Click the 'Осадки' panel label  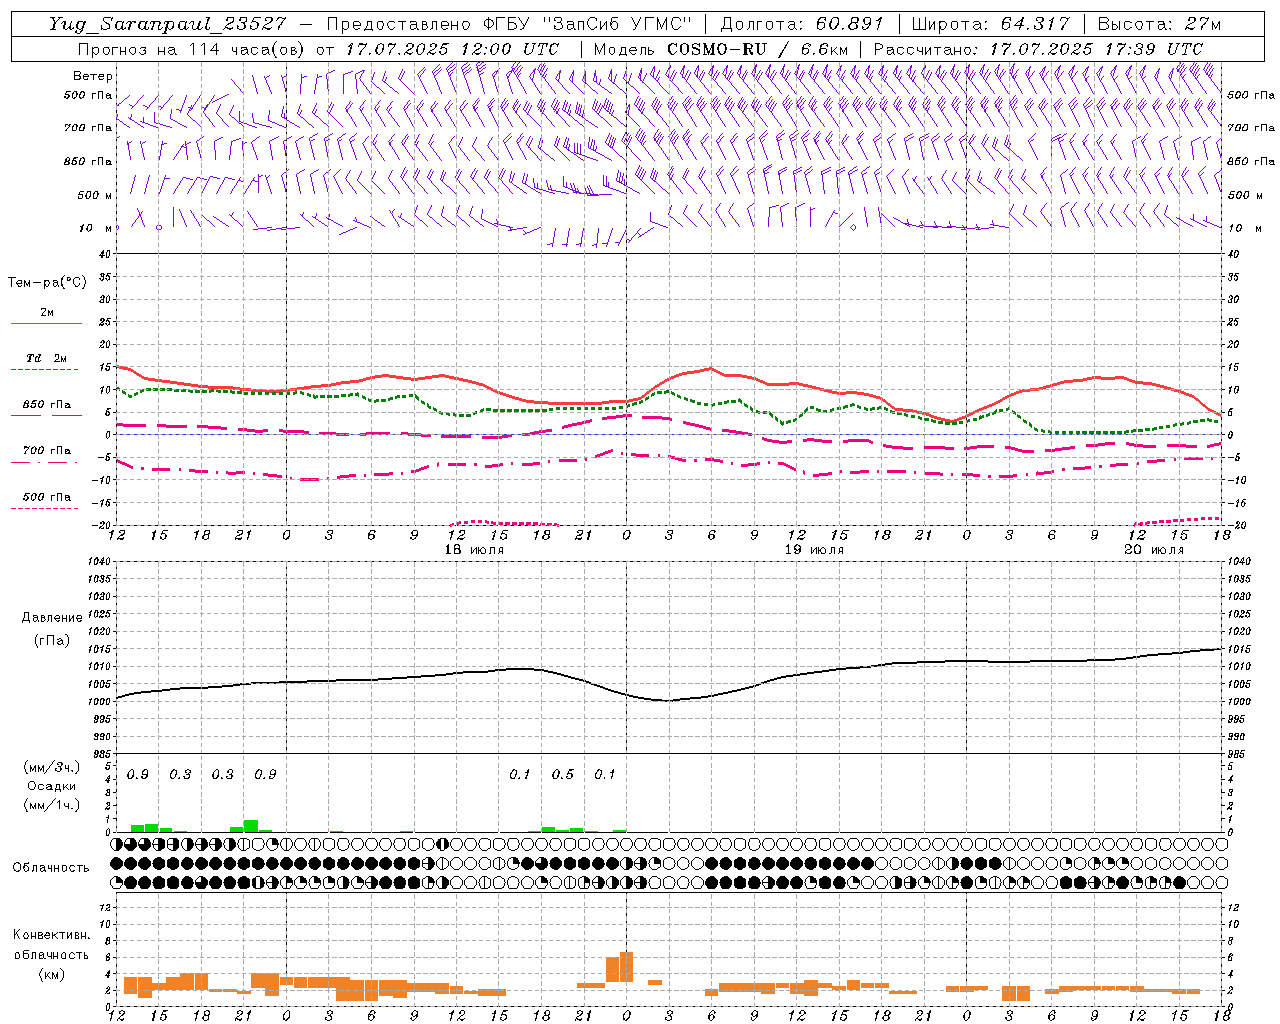click(x=51, y=786)
